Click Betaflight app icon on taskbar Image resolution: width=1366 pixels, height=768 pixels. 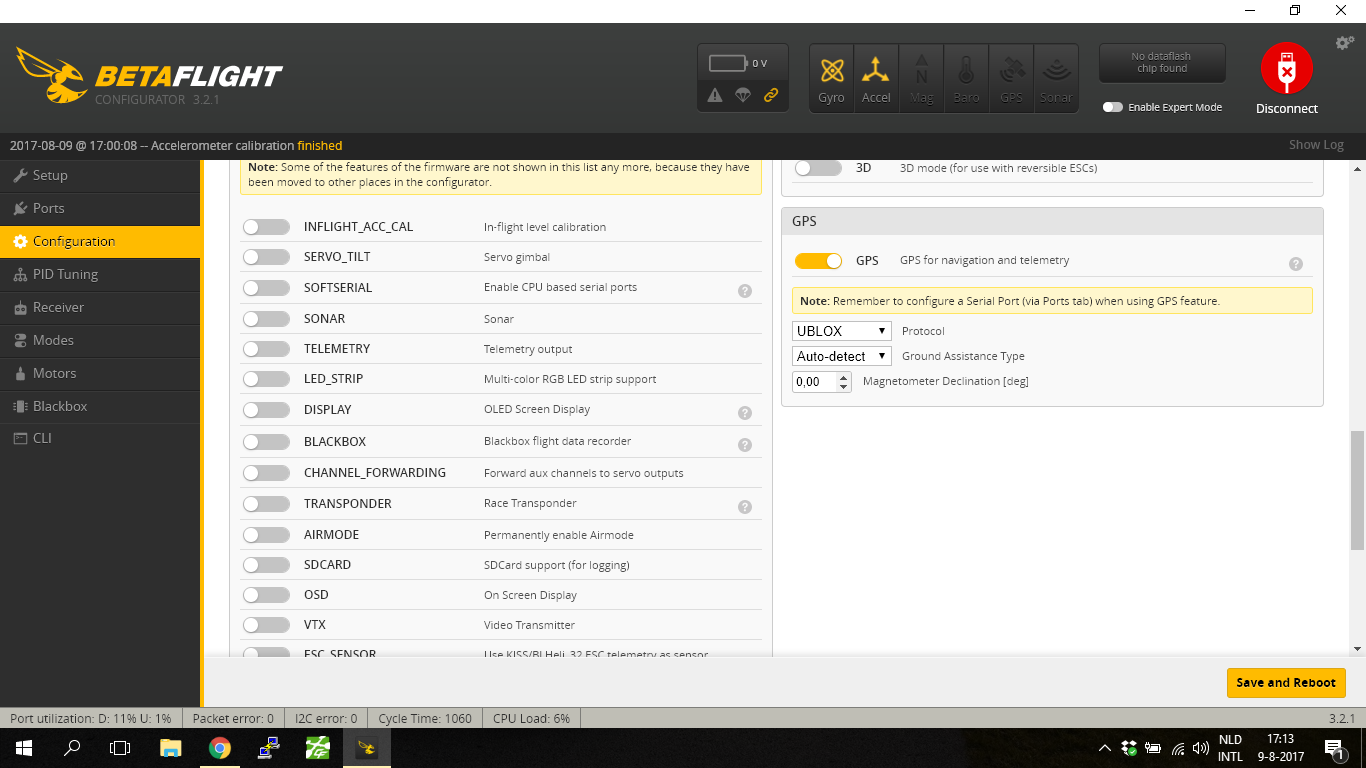pos(367,748)
